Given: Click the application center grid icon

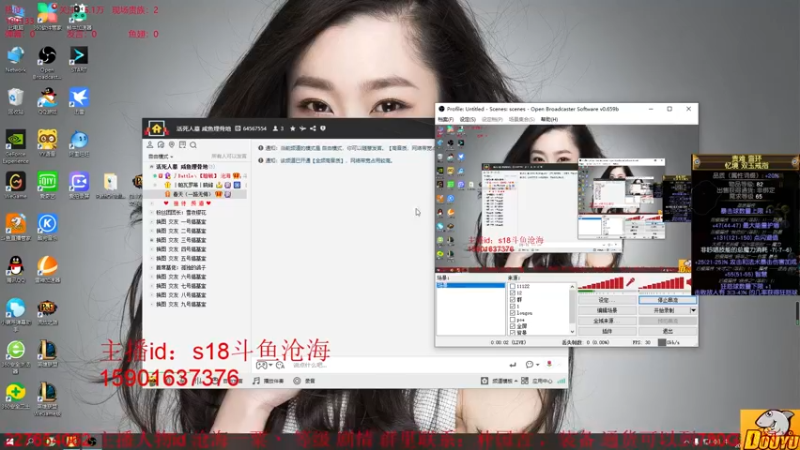Looking at the screenshot, I should point(524,381).
